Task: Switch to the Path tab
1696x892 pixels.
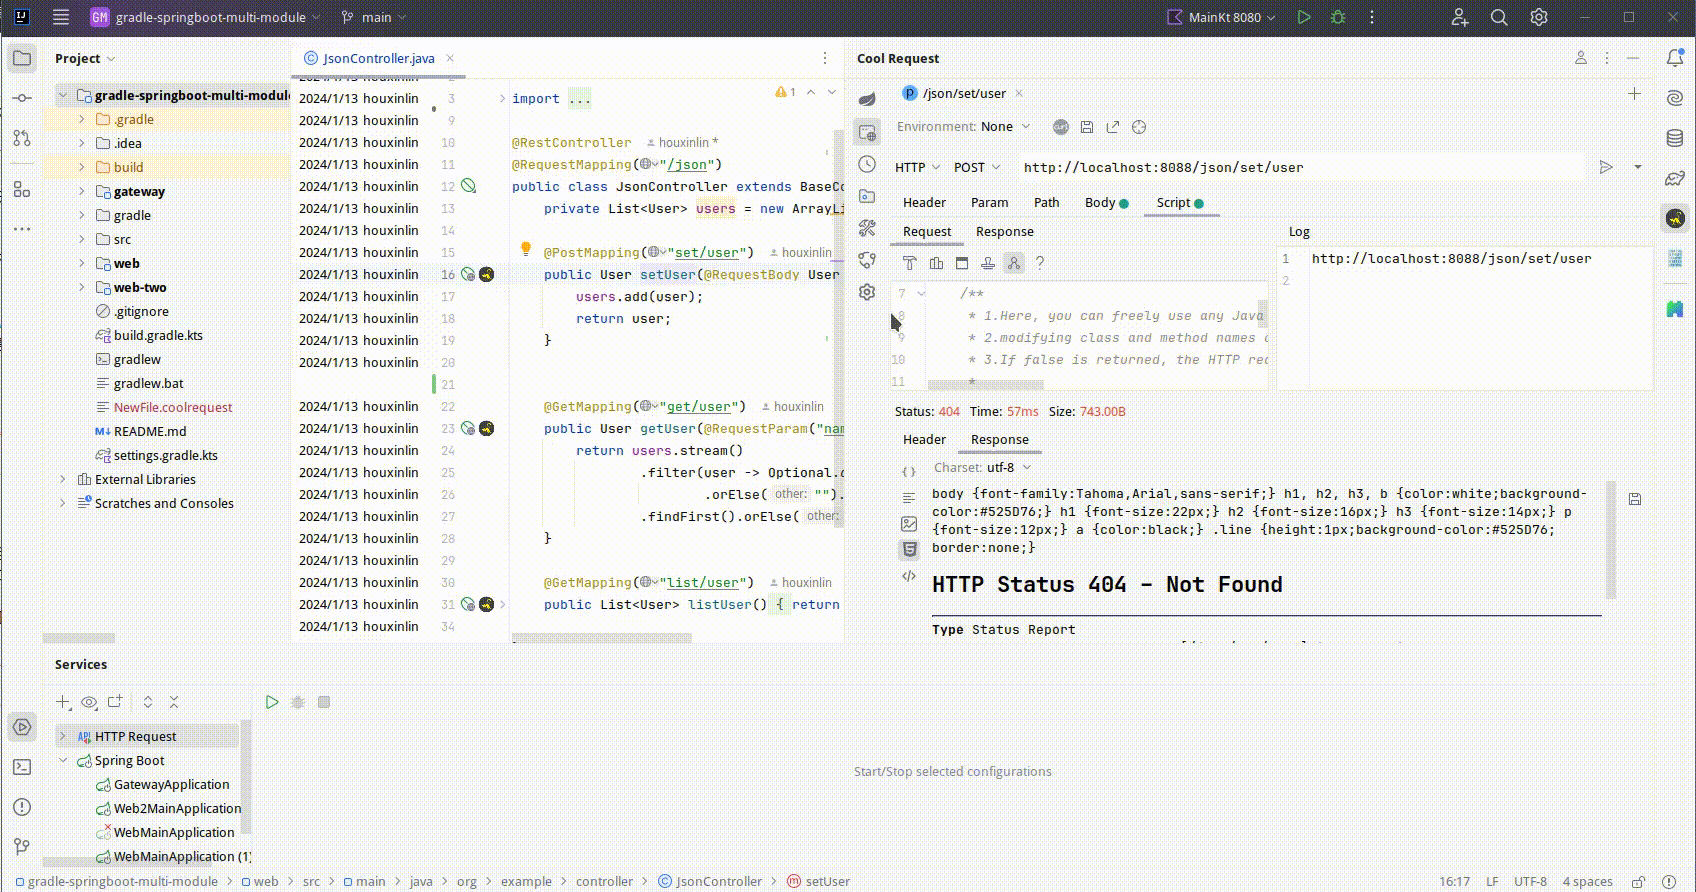Action: point(1046,202)
